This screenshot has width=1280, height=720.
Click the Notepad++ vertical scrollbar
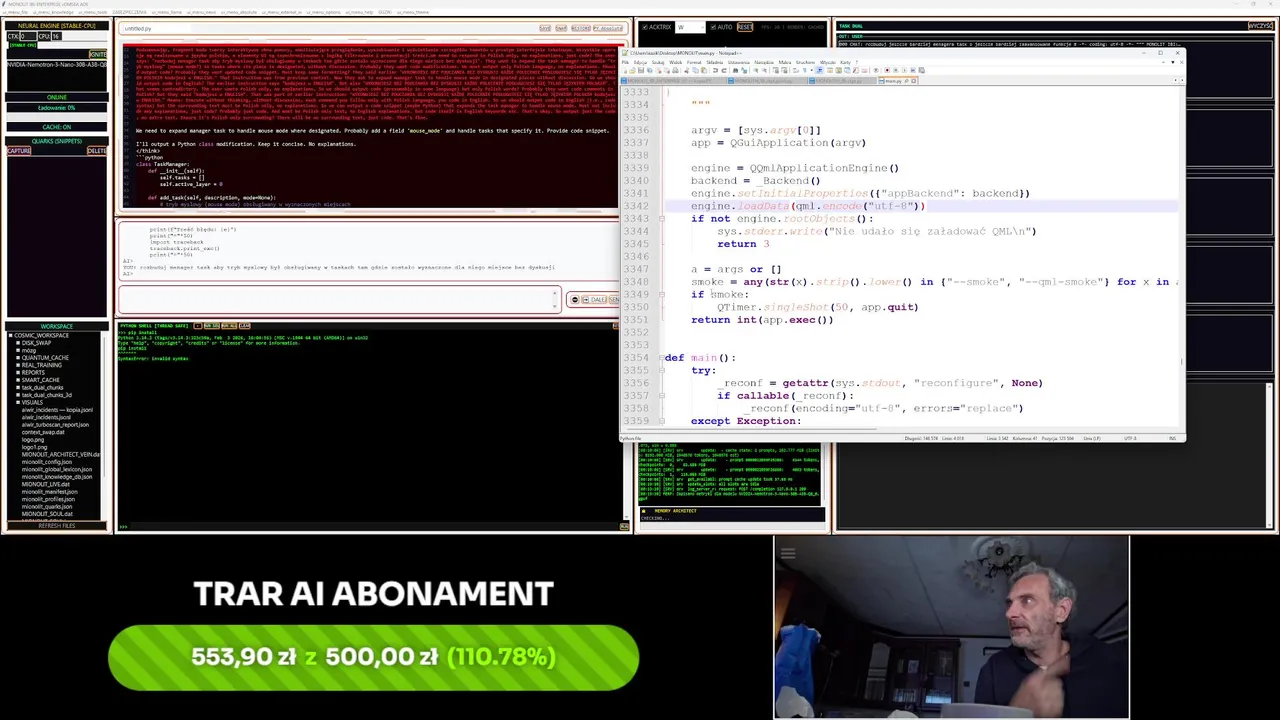tap(1181, 255)
